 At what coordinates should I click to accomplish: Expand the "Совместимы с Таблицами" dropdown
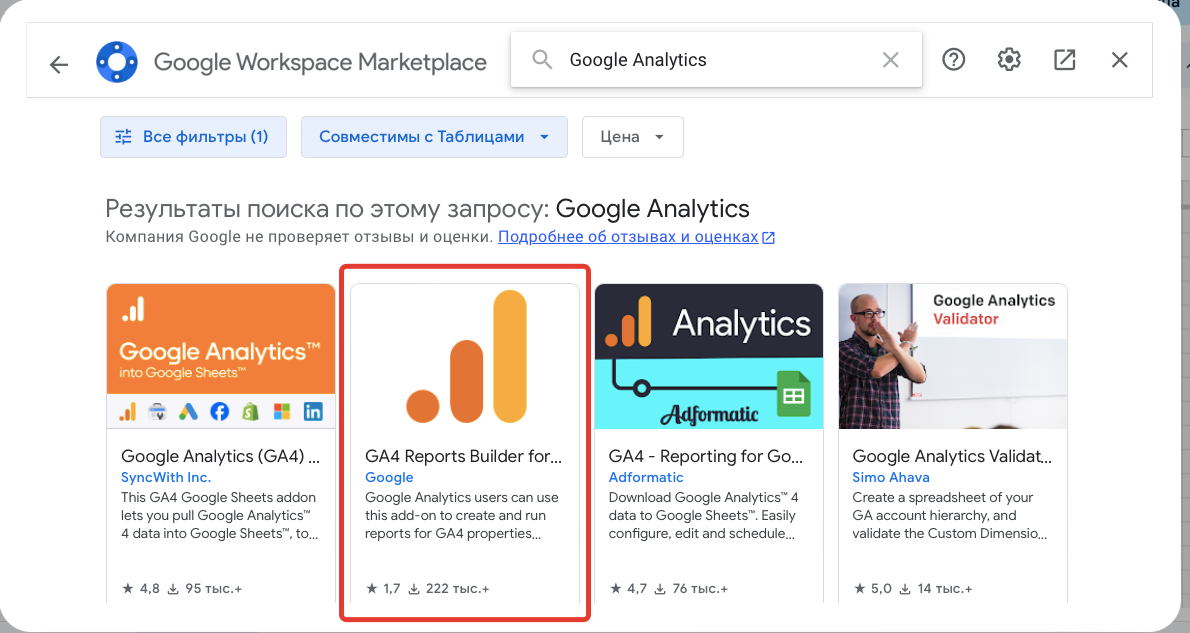pos(434,137)
